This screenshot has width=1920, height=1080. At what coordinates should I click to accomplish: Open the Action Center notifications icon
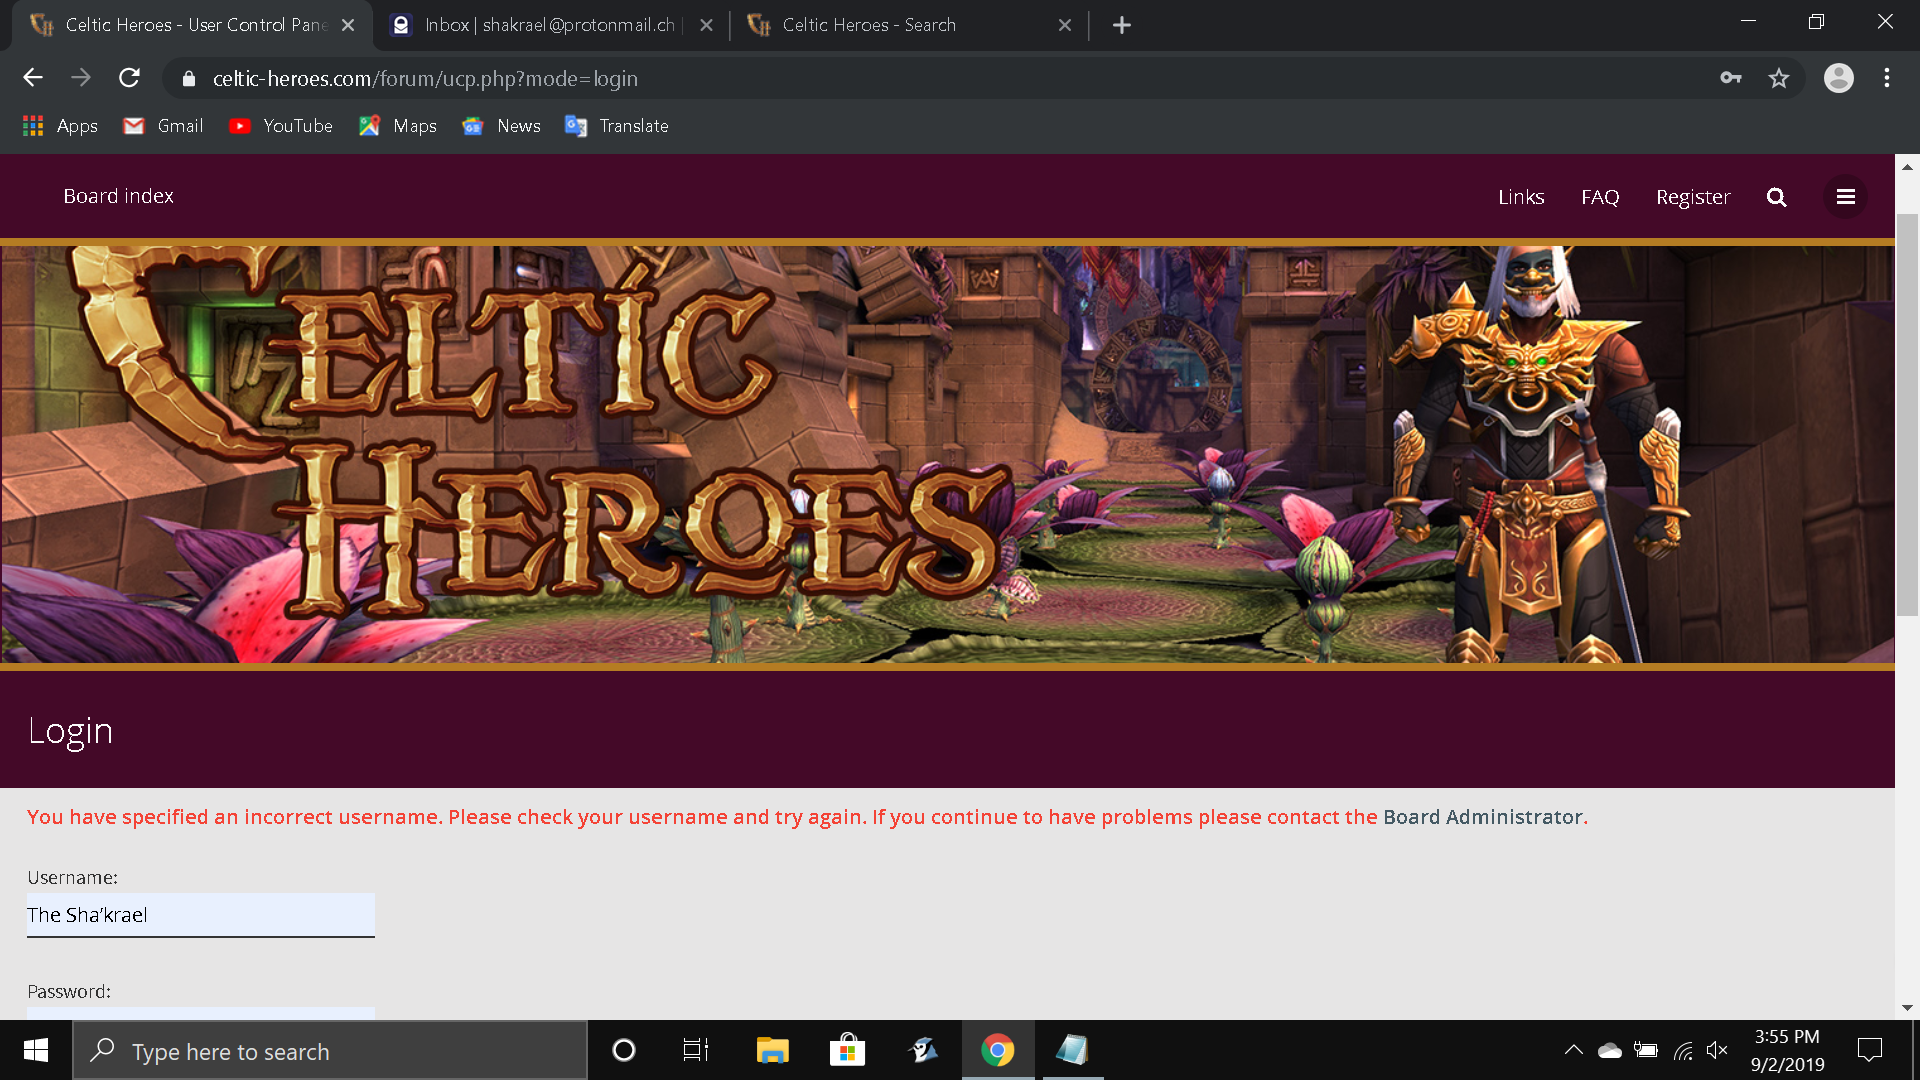(1870, 1050)
